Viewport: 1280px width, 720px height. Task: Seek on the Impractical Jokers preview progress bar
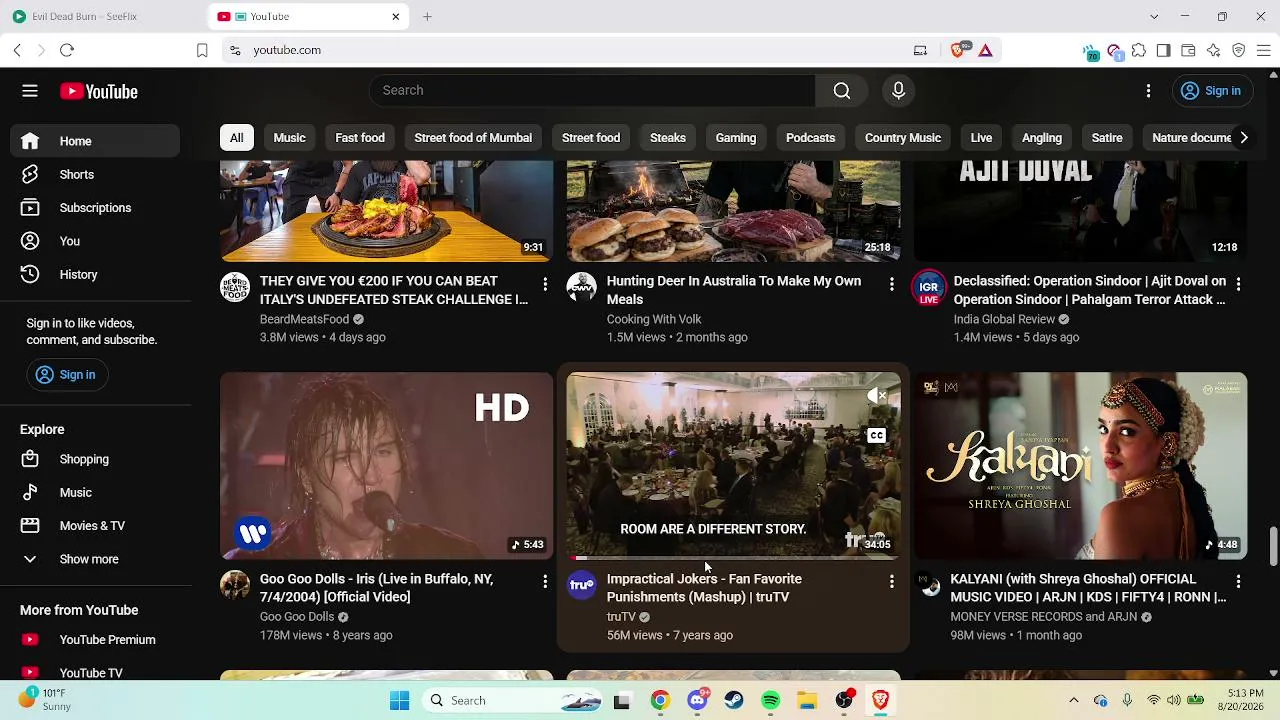coord(733,557)
